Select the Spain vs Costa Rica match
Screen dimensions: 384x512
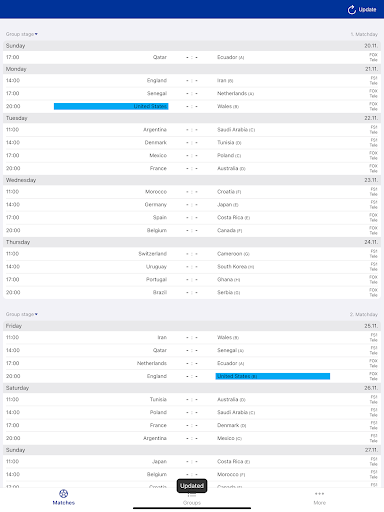click(x=192, y=218)
